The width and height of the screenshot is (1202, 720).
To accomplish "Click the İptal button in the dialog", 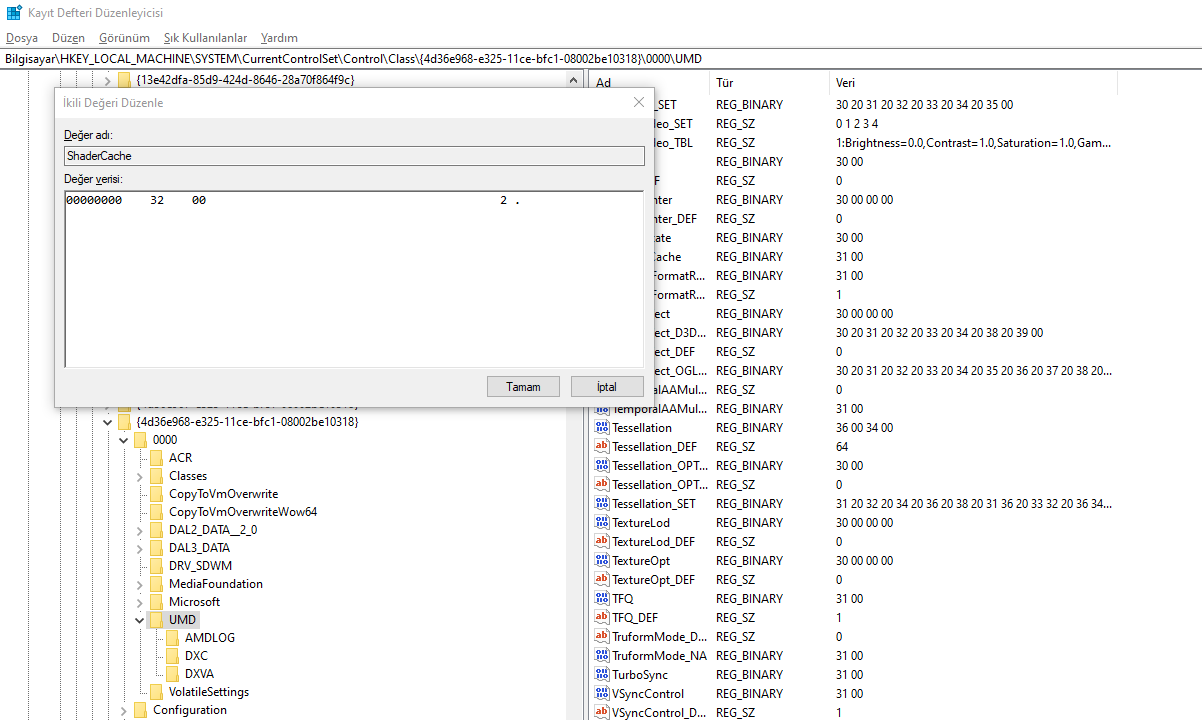I will click(x=607, y=387).
